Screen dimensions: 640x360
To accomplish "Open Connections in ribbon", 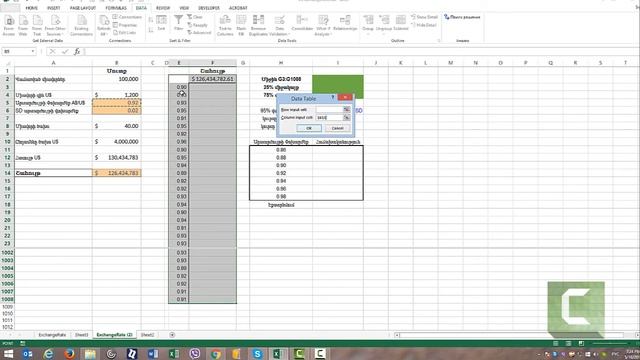I will point(127,17).
